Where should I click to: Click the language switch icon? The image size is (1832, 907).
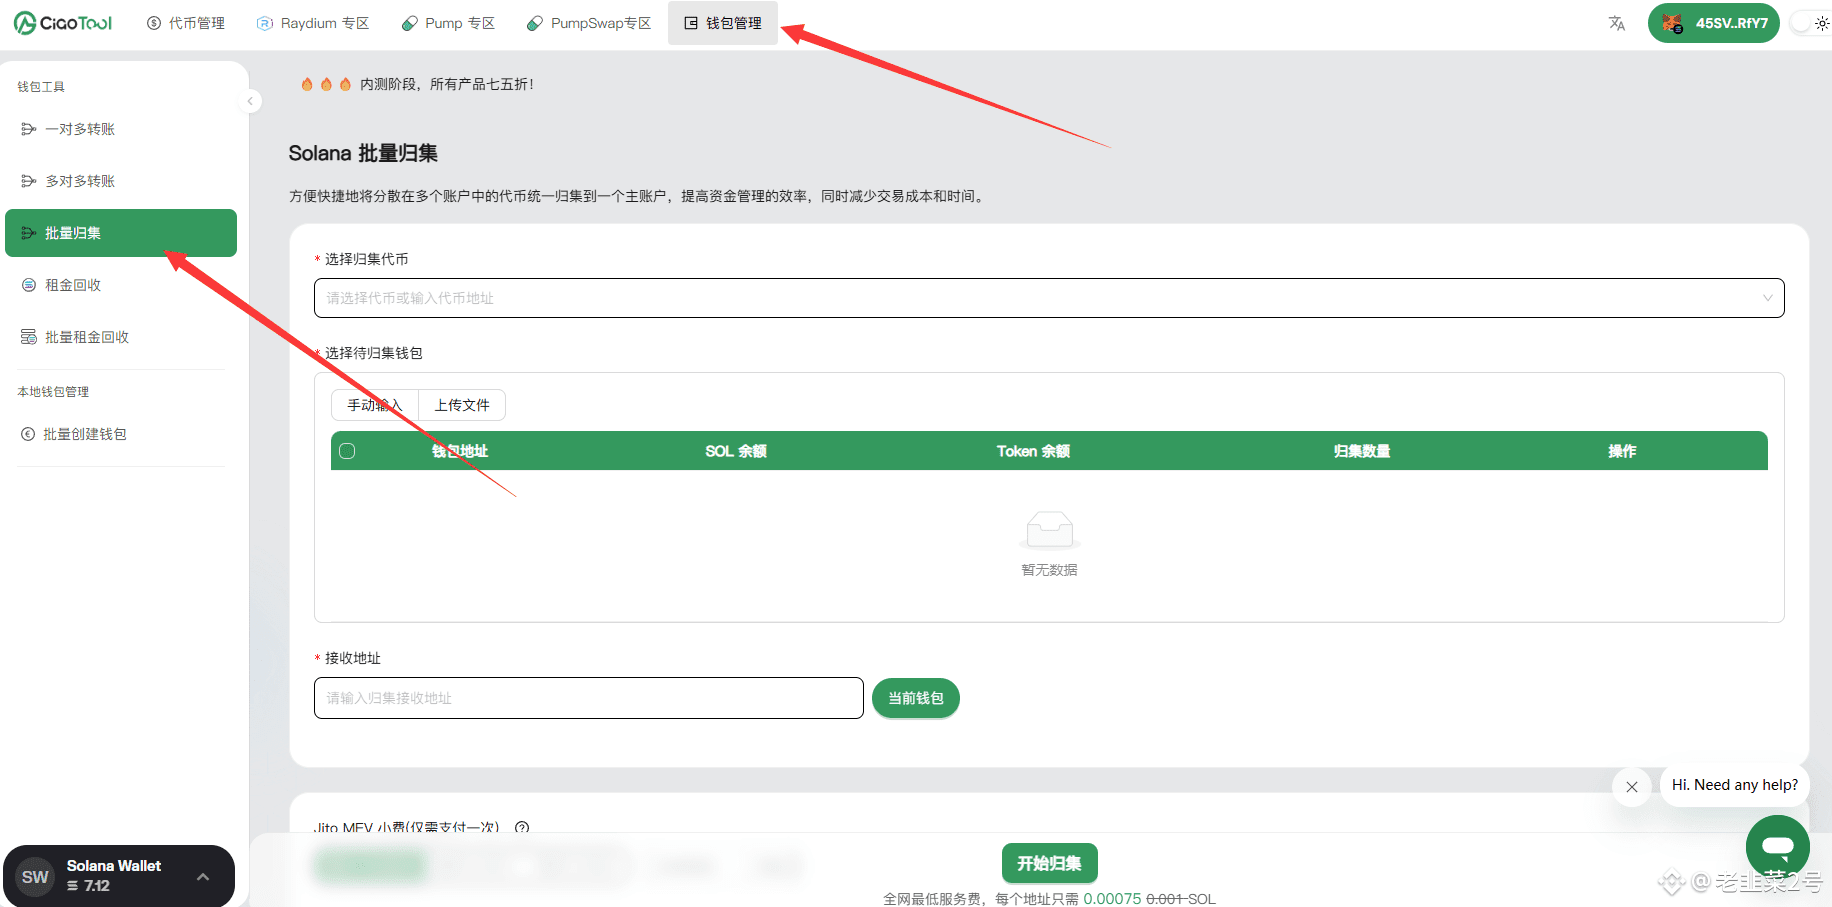tap(1617, 22)
